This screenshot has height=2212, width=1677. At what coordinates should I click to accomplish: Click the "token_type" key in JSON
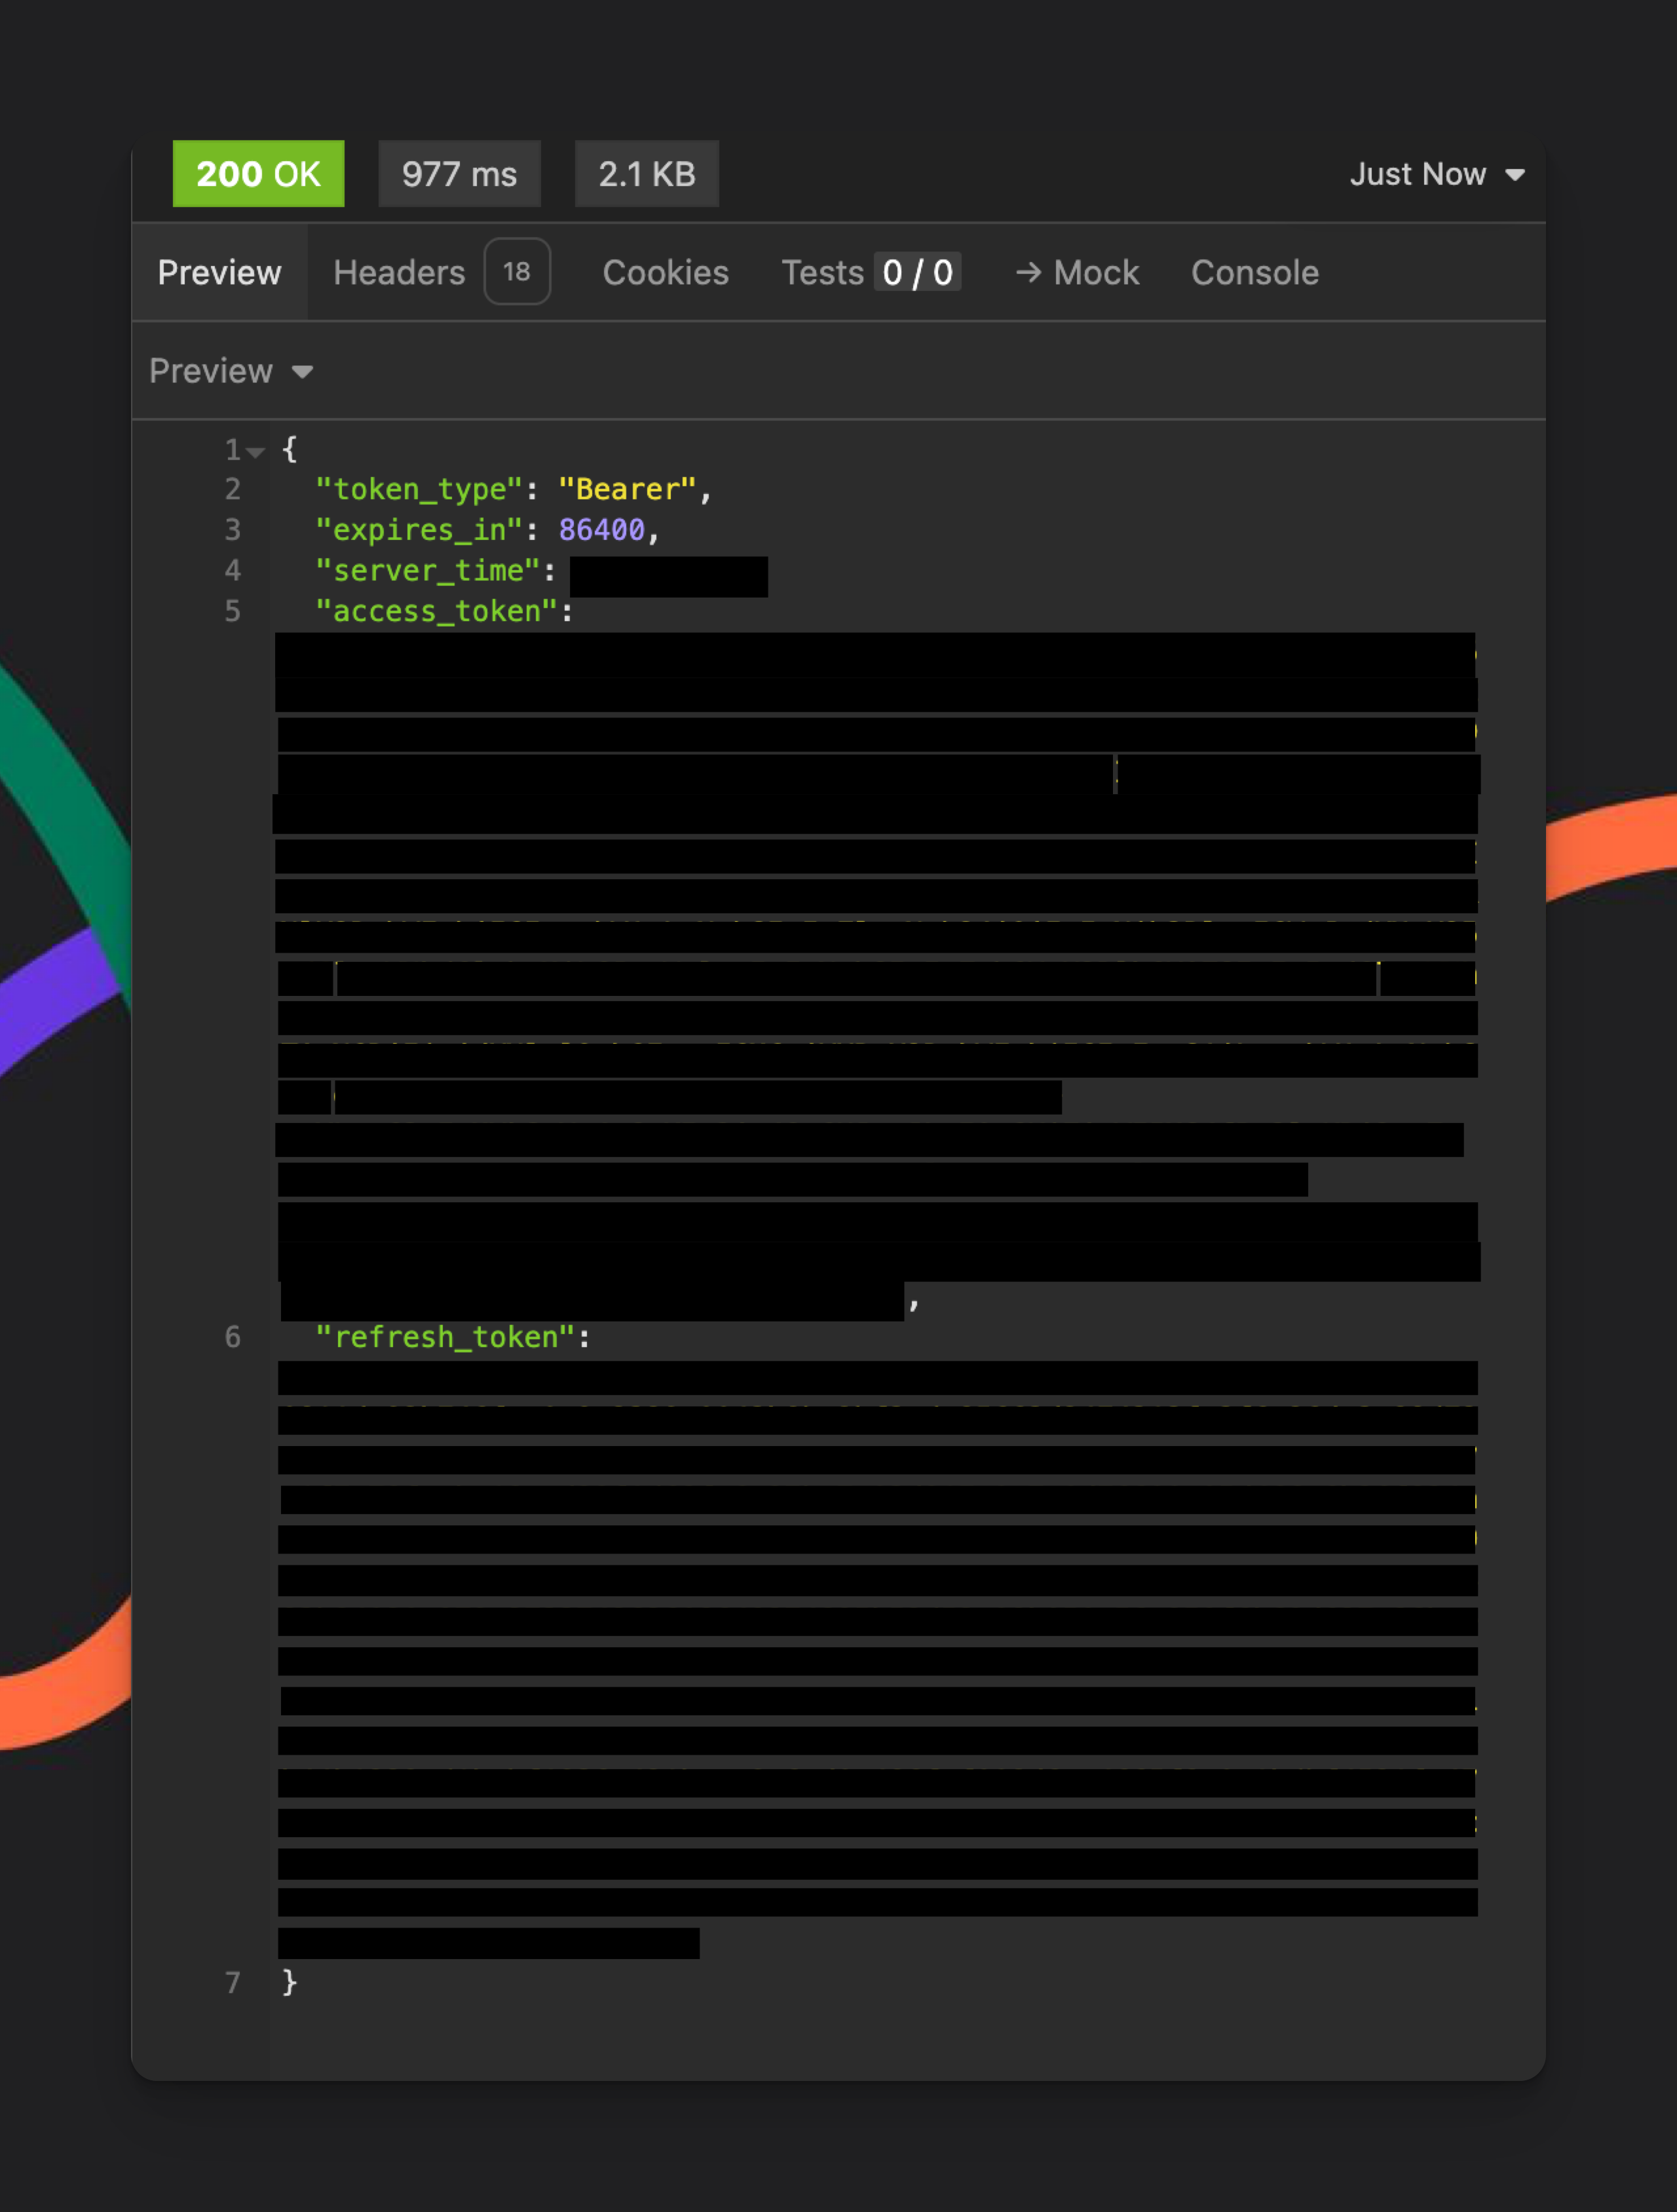[x=418, y=489]
